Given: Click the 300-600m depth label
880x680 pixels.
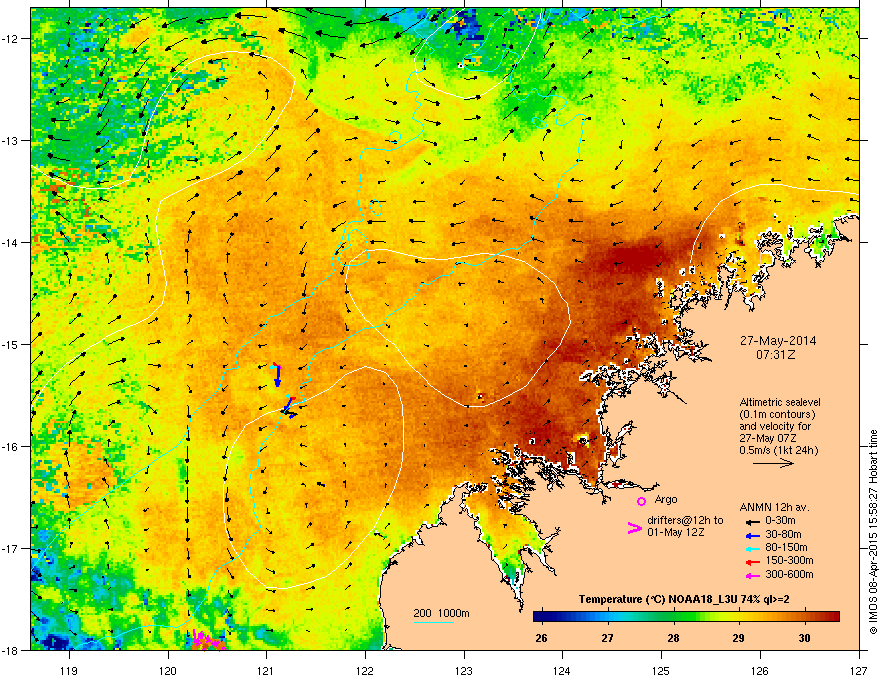Looking at the screenshot, I should tap(789, 575).
